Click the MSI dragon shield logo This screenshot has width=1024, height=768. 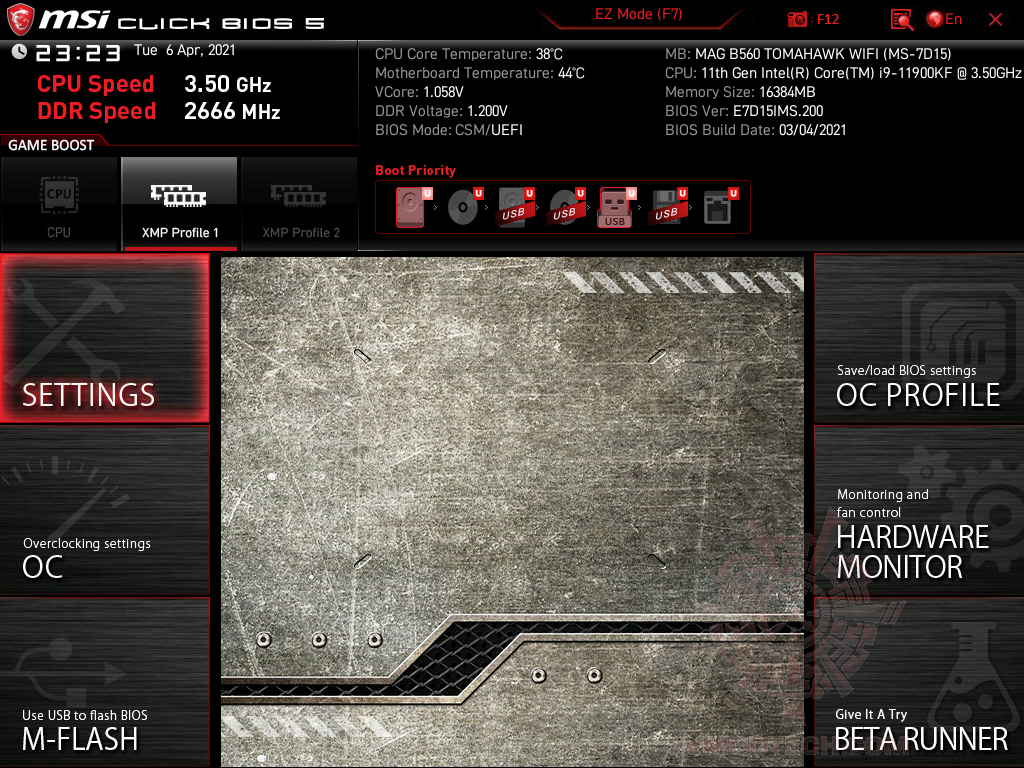pyautogui.click(x=20, y=20)
